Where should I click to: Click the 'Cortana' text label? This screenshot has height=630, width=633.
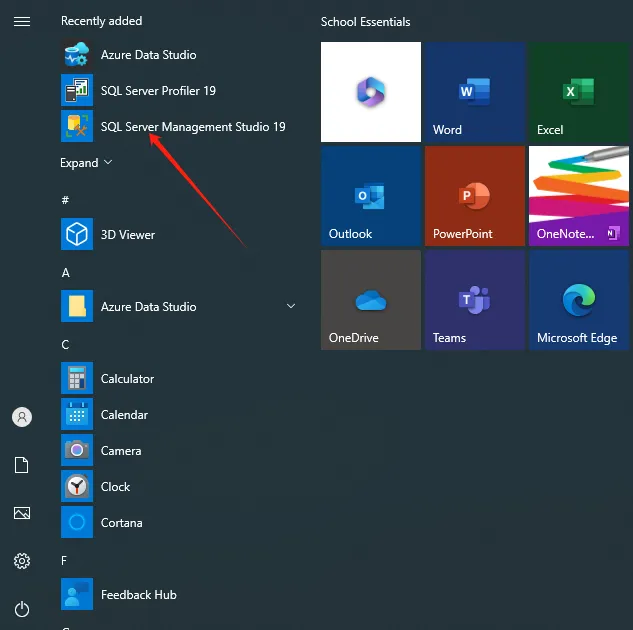(122, 523)
